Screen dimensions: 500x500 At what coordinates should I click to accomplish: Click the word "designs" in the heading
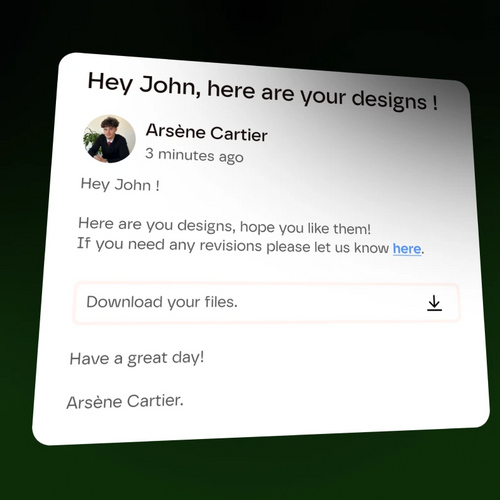coord(389,100)
